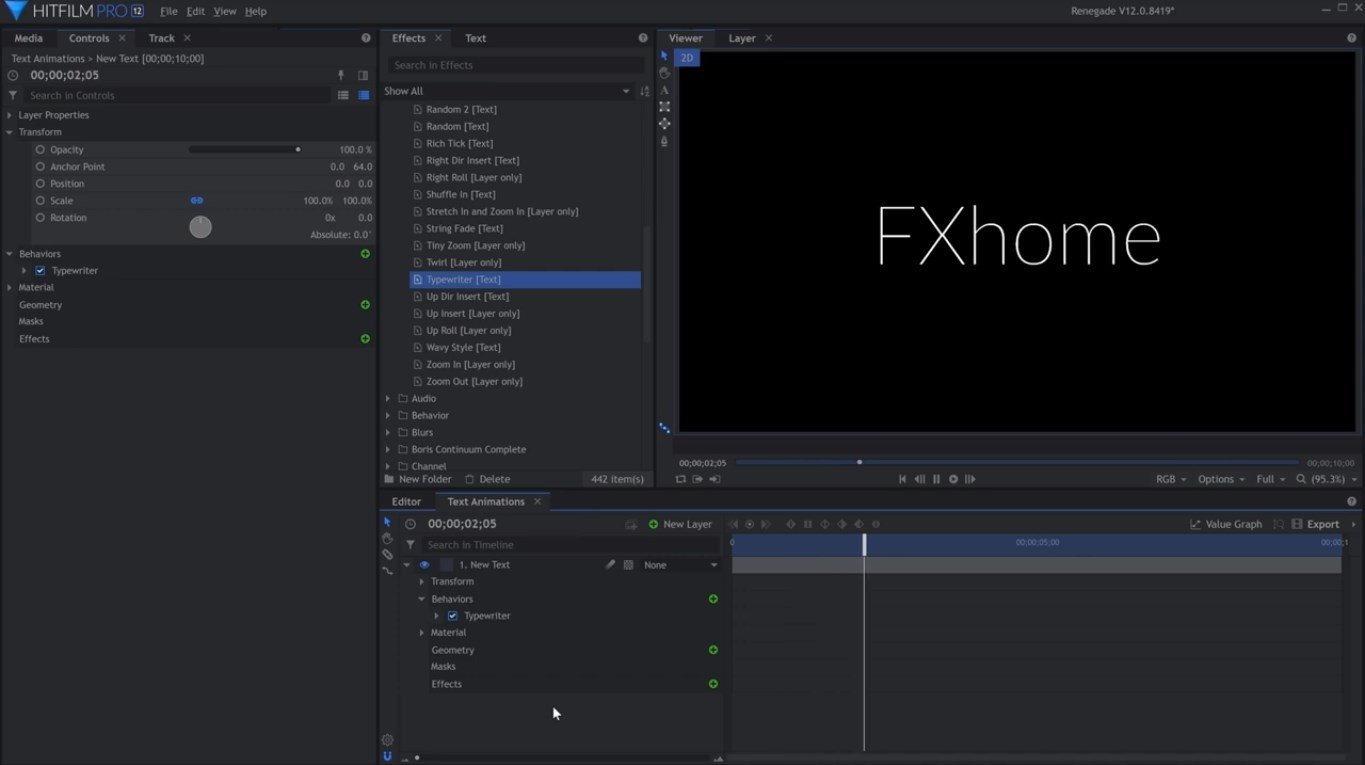Pick the Rectangle mask tool in Viewer
The height and width of the screenshot is (765, 1365).
[665, 106]
